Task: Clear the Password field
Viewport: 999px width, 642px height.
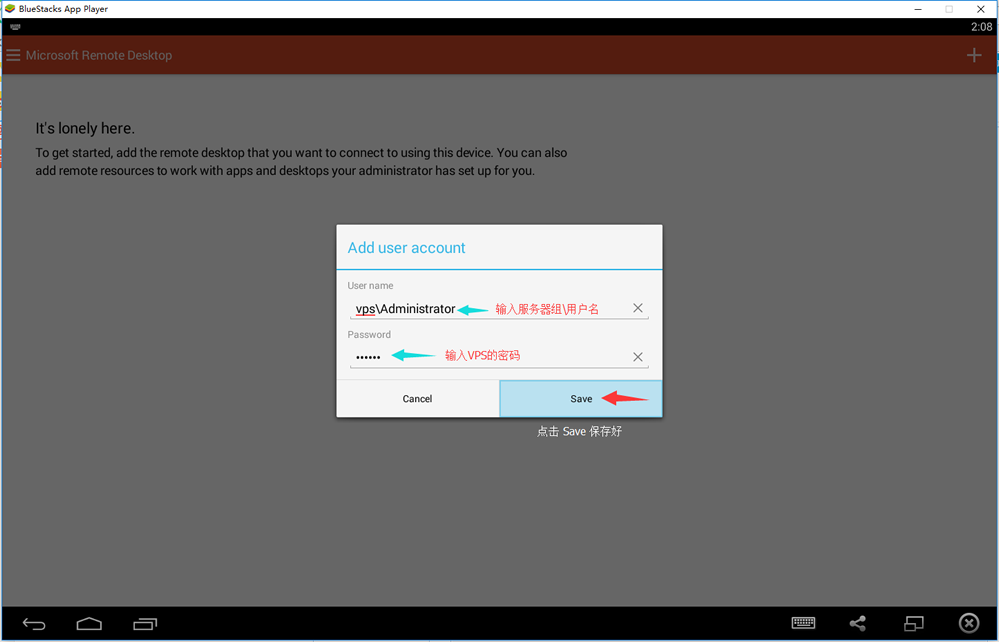Action: point(638,357)
